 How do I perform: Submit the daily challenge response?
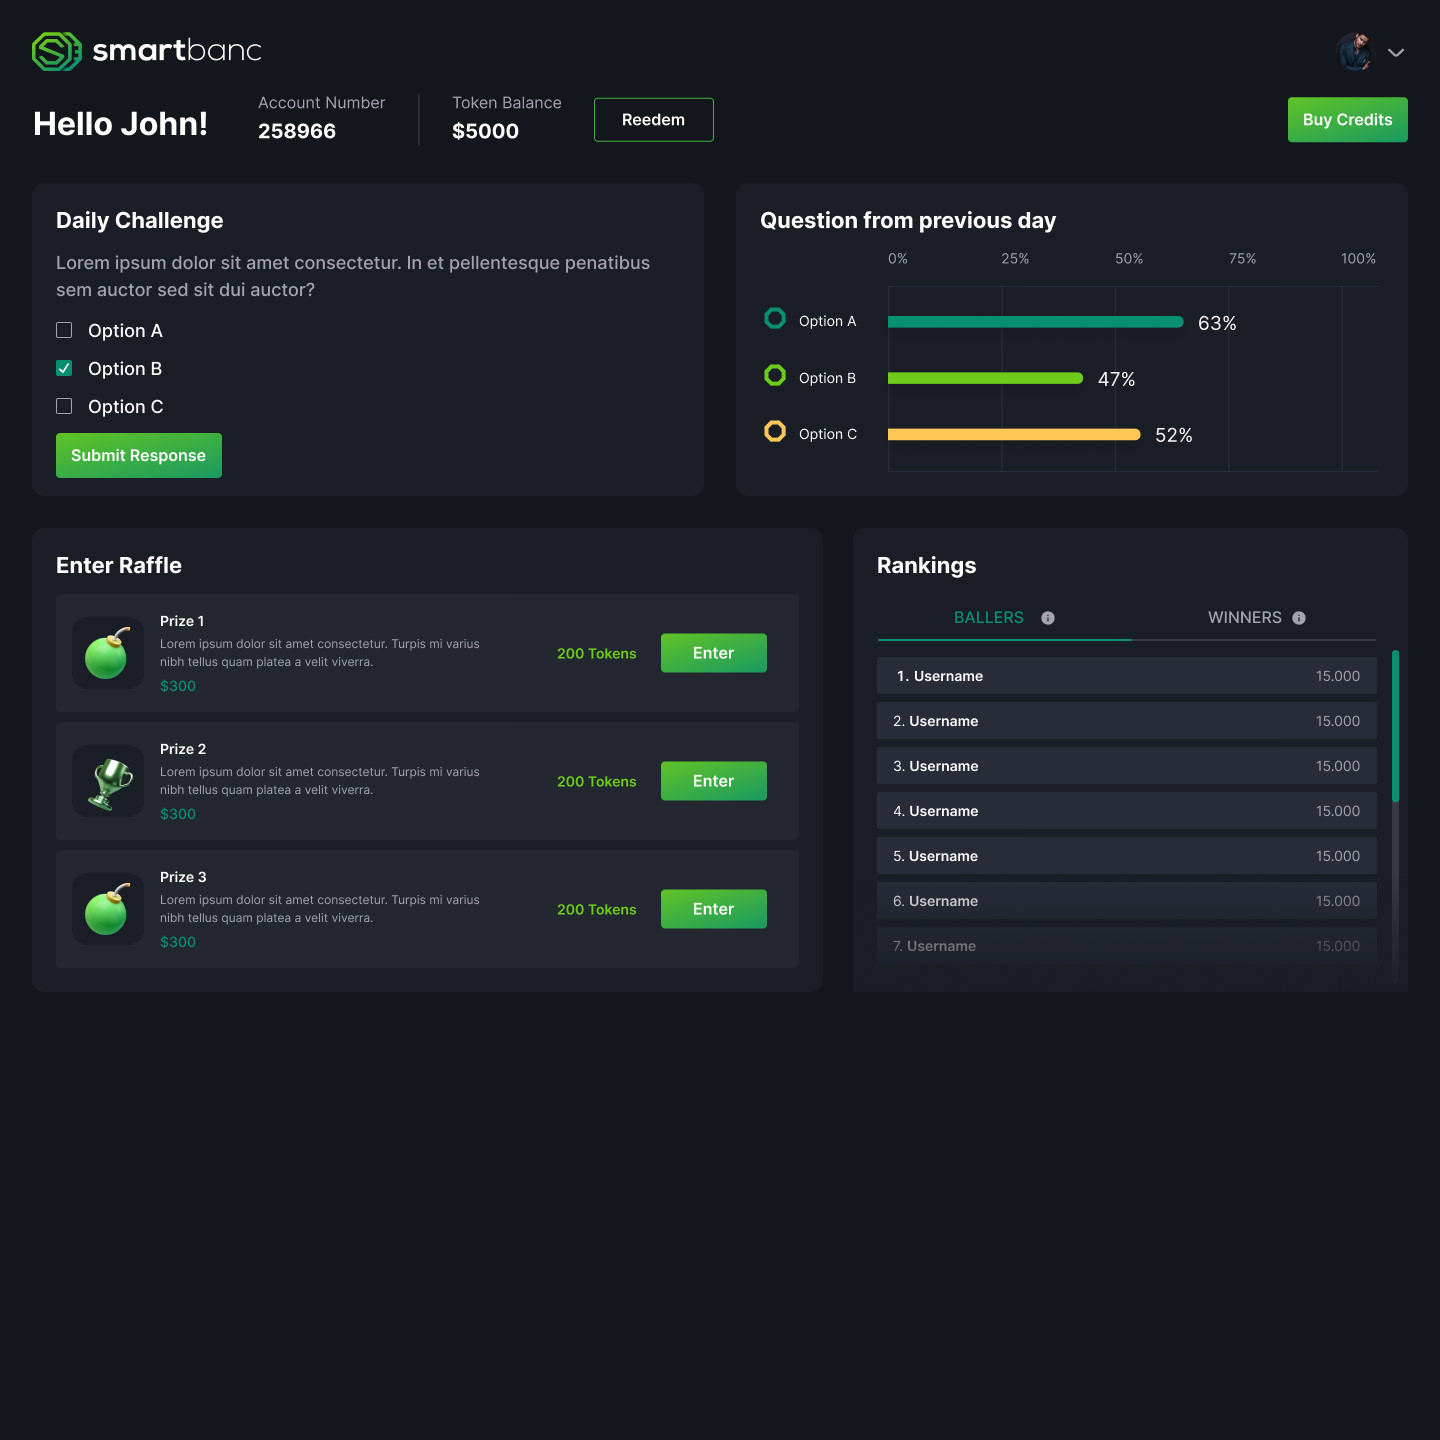[x=139, y=456]
